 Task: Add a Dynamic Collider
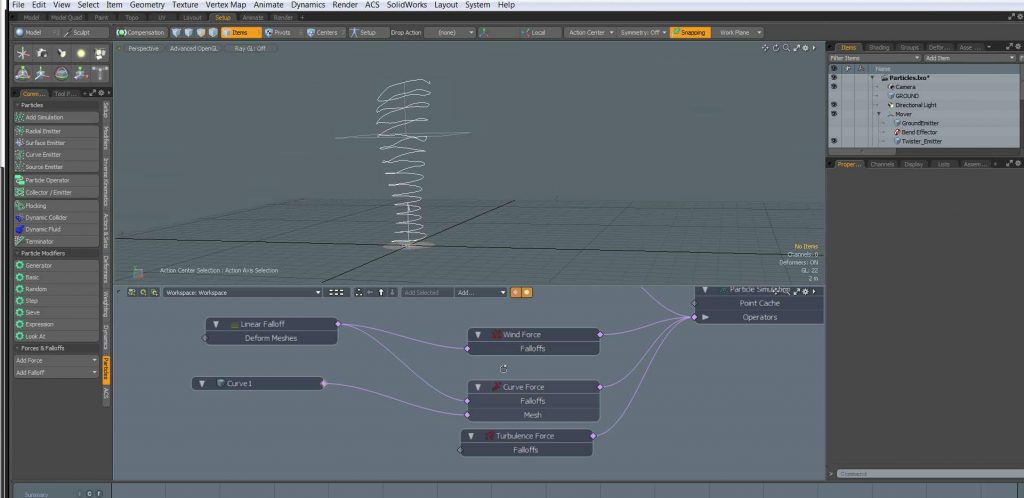(56, 217)
